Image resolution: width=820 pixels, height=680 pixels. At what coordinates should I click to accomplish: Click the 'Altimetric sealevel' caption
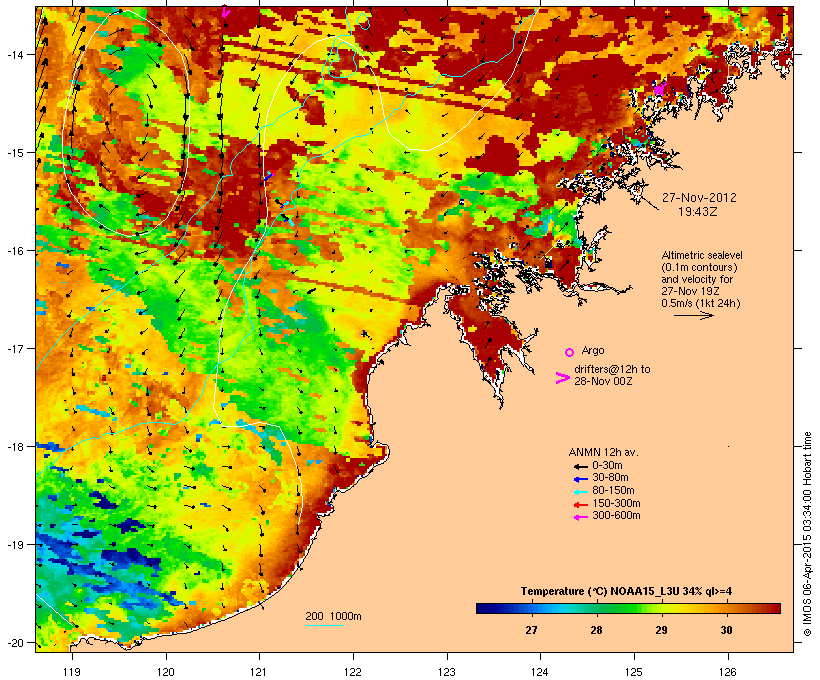click(x=702, y=255)
